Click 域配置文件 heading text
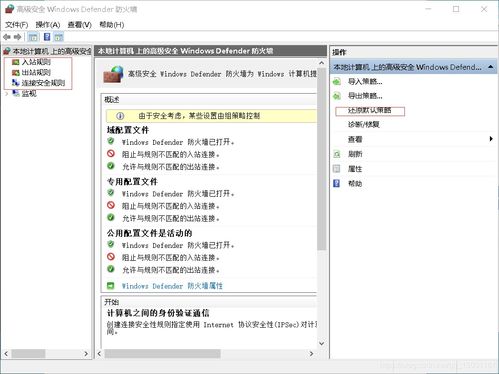The image size is (499, 374). 128,130
